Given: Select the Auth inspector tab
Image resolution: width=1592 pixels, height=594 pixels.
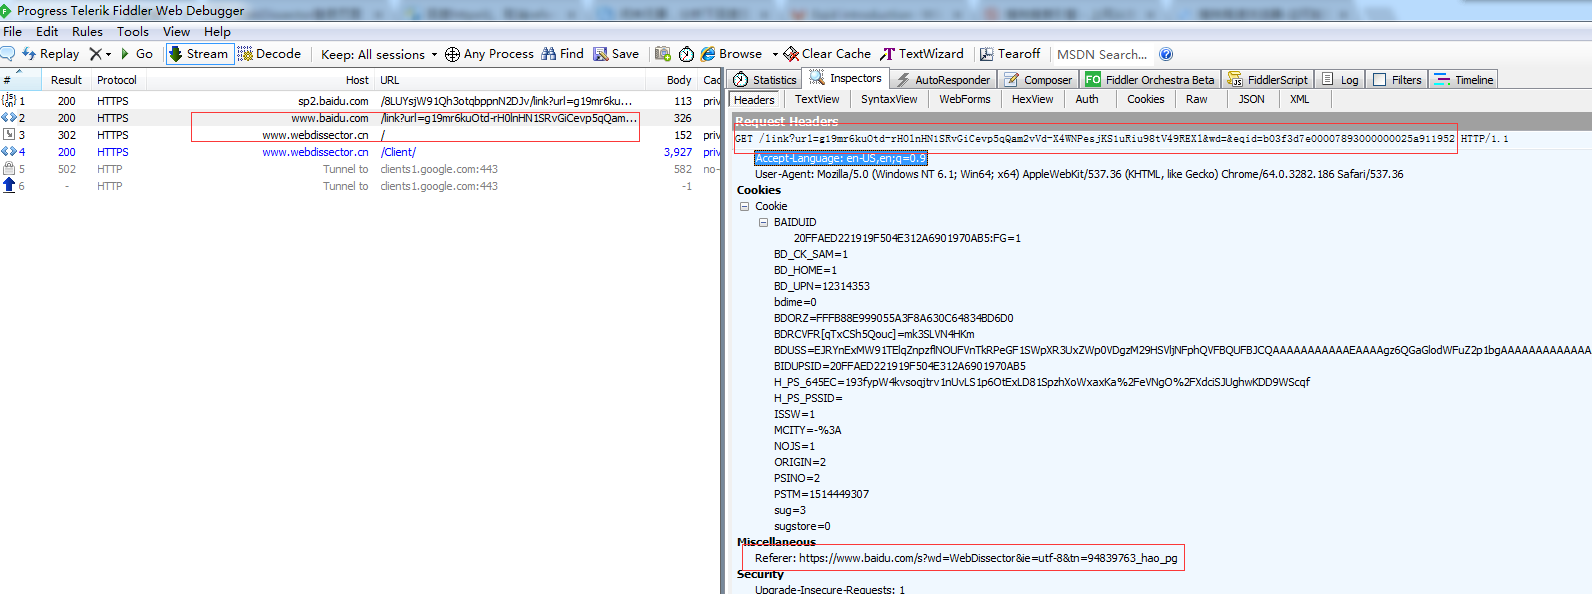Looking at the screenshot, I should 1087,100.
